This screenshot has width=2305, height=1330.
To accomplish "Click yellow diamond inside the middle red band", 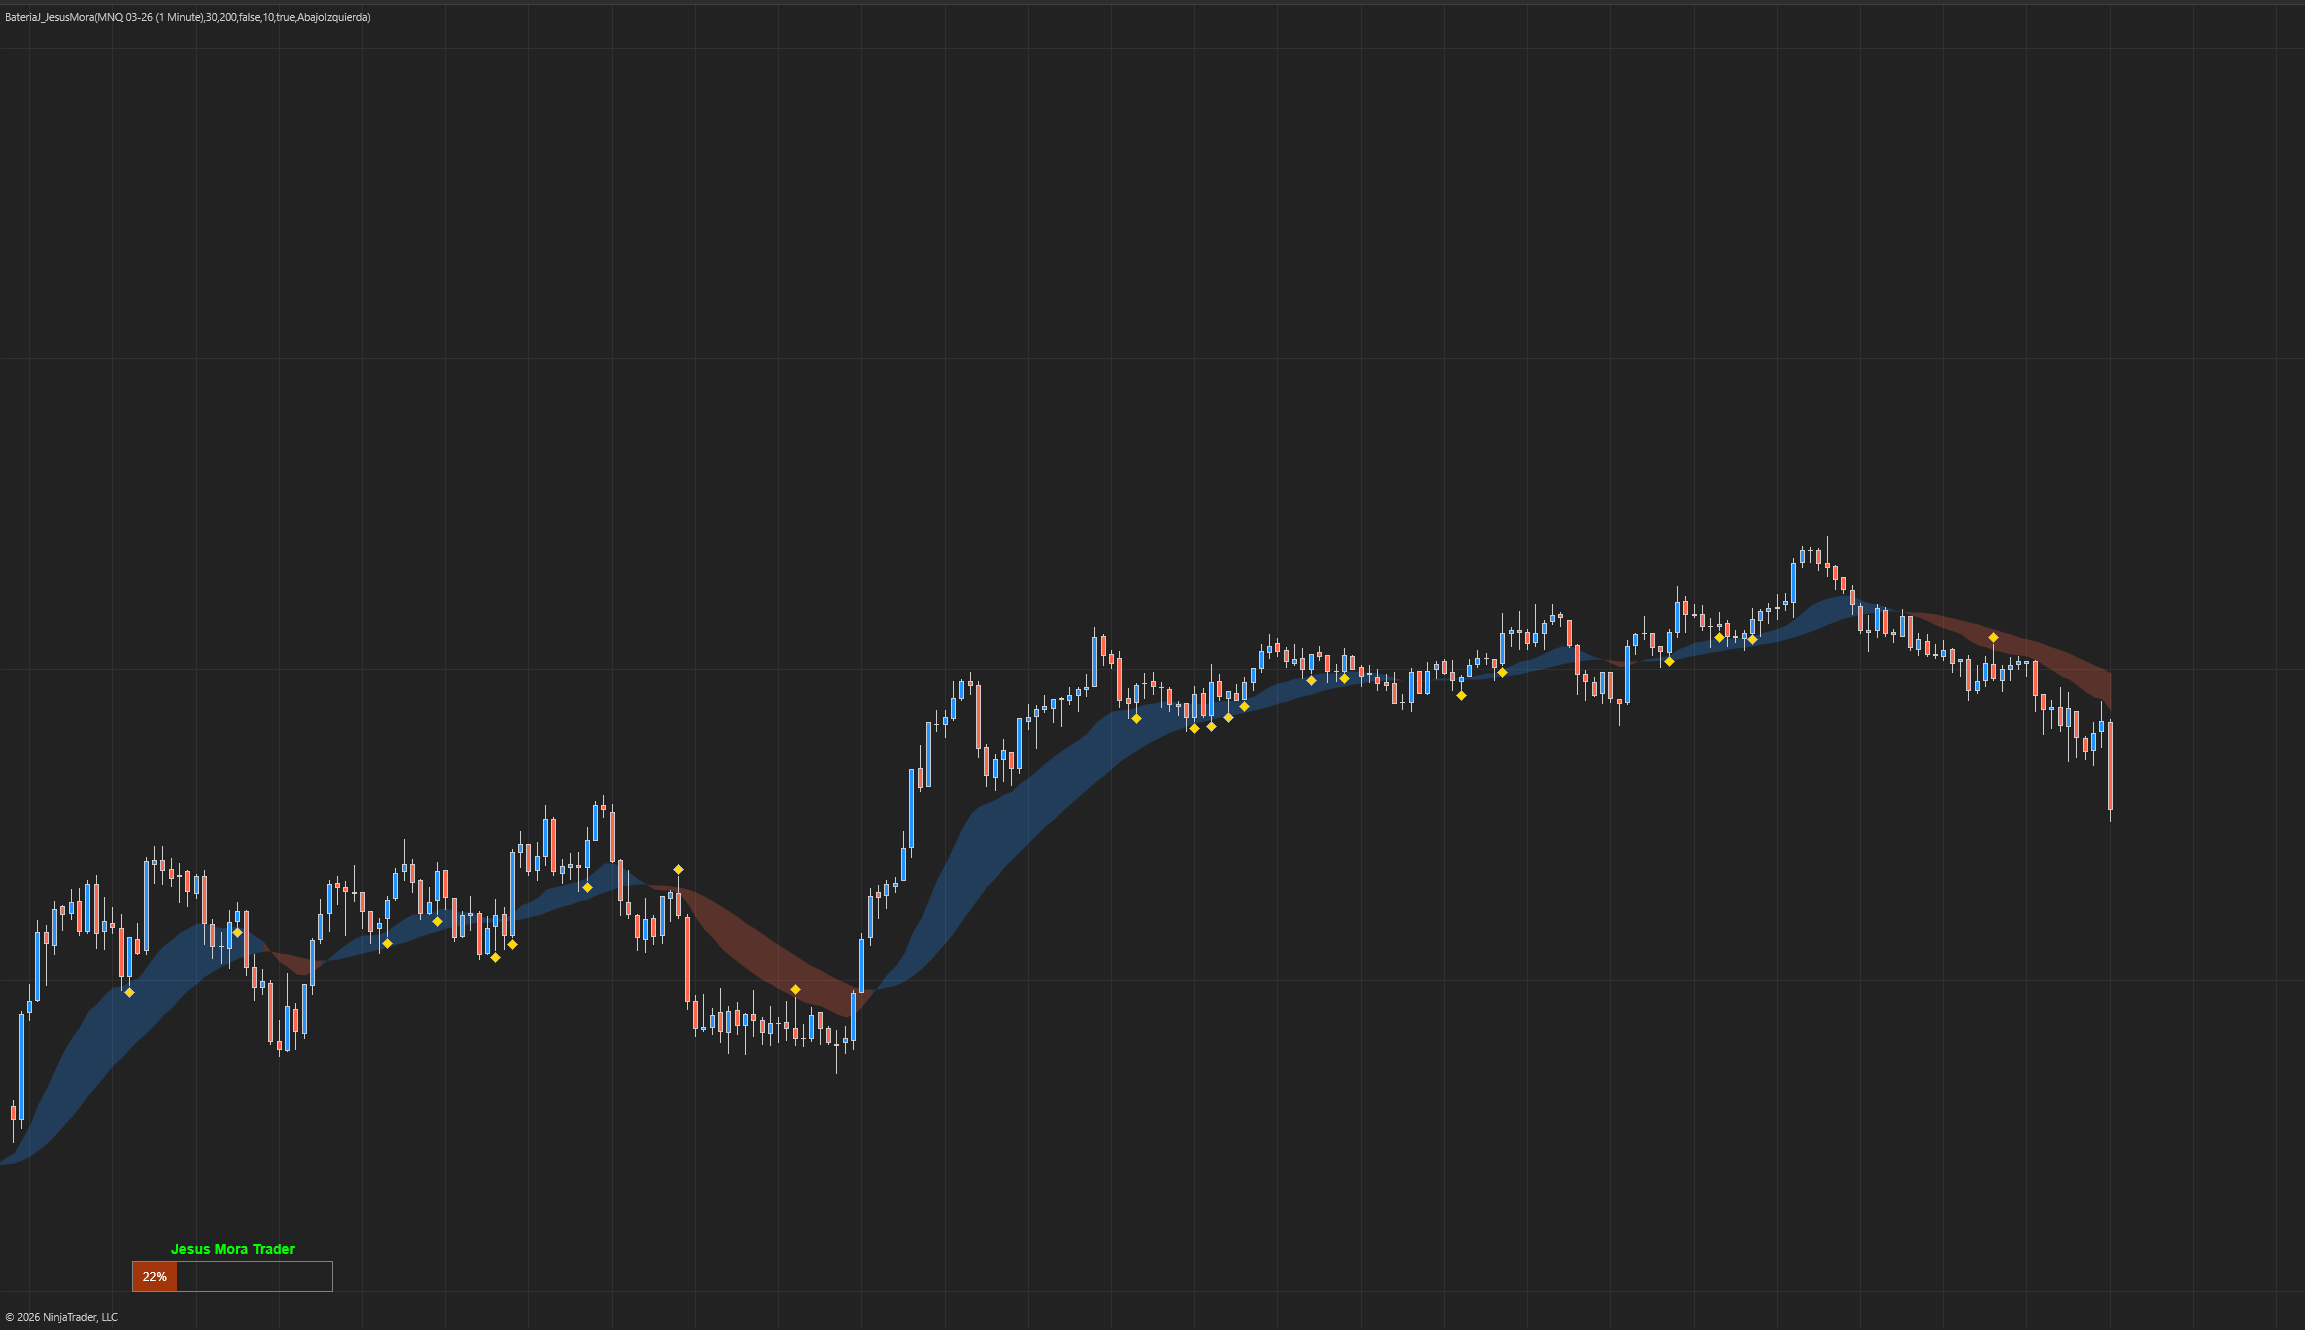I will (795, 989).
